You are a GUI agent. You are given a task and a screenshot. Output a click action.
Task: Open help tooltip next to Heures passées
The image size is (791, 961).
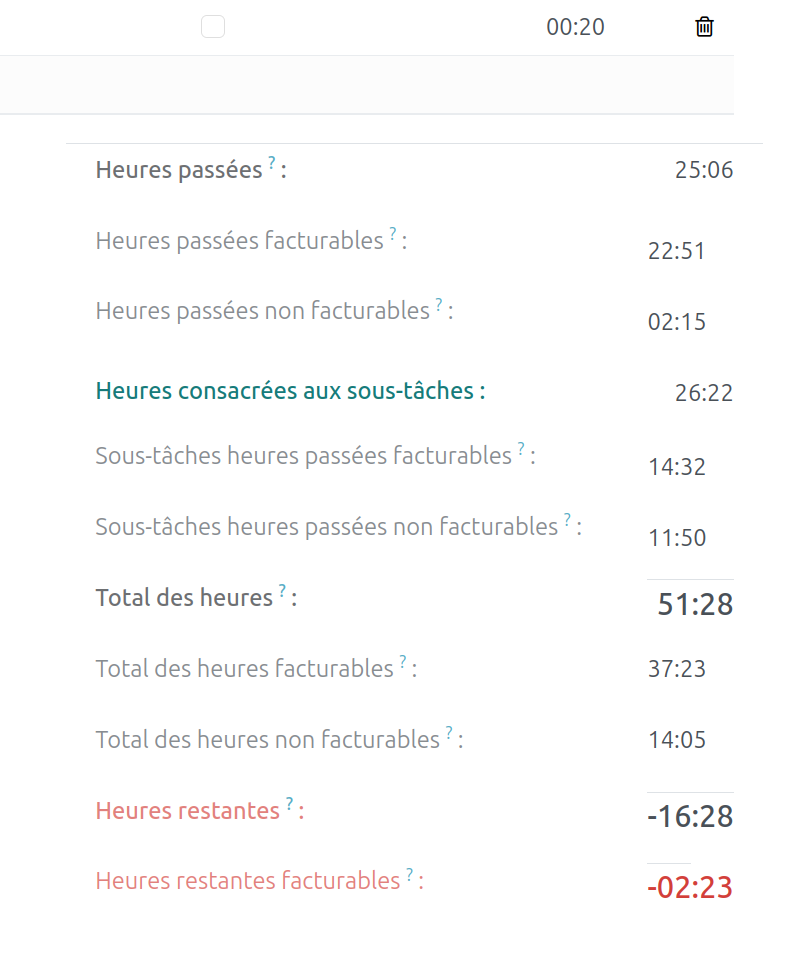point(271,163)
